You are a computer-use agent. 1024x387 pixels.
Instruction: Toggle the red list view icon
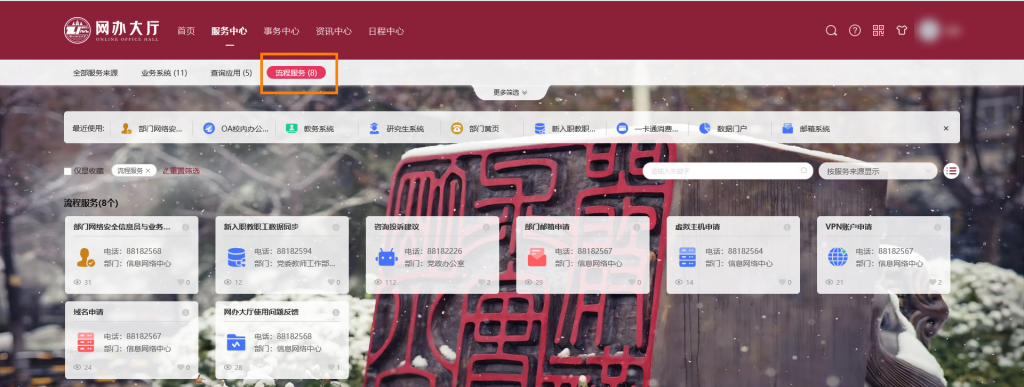[x=951, y=171]
